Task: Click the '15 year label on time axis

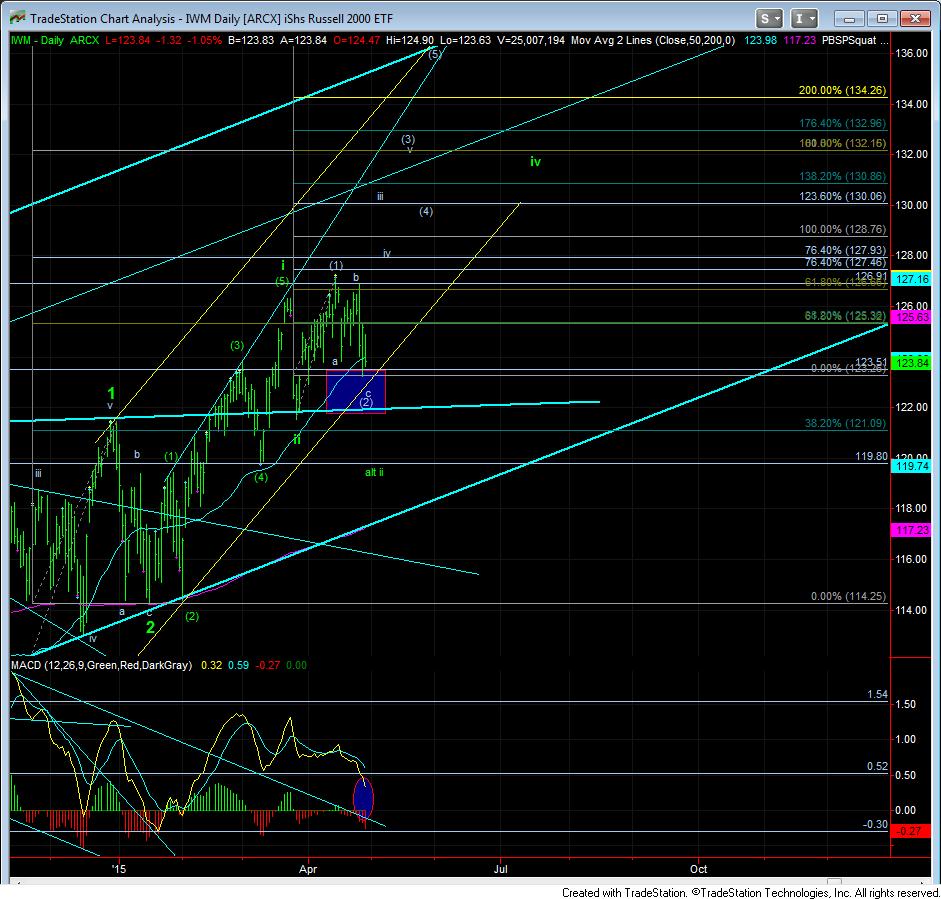Action: coord(119,869)
